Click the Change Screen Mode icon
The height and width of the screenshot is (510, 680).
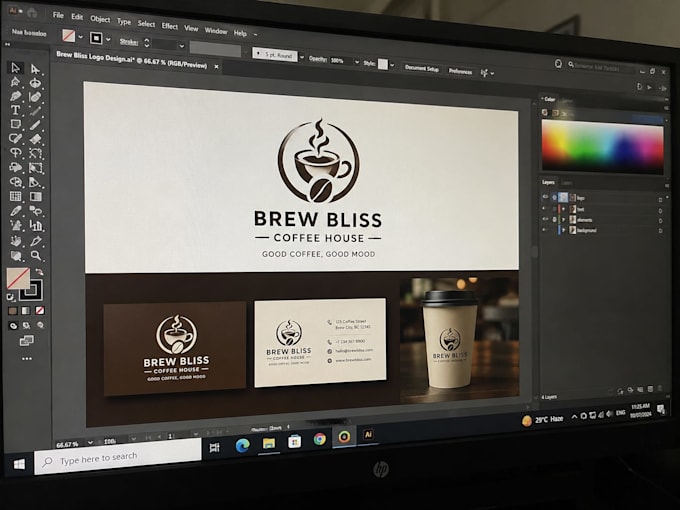pos(26,341)
